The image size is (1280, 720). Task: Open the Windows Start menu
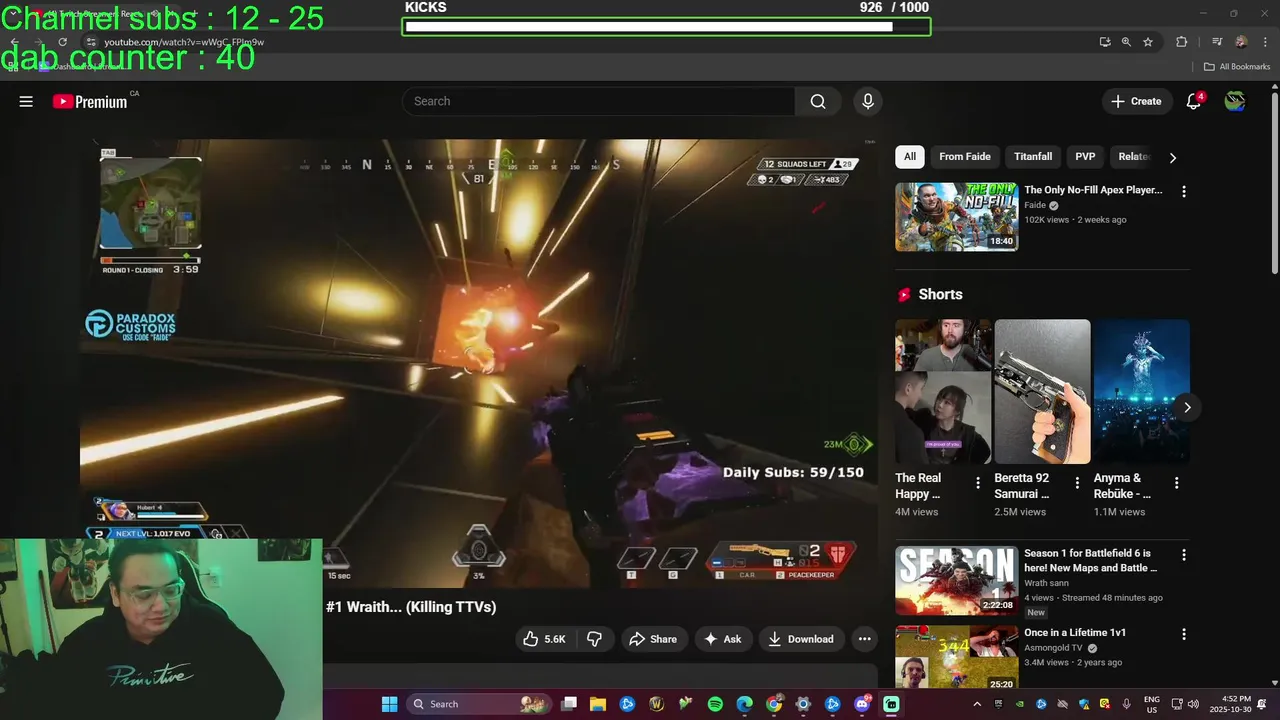[389, 704]
